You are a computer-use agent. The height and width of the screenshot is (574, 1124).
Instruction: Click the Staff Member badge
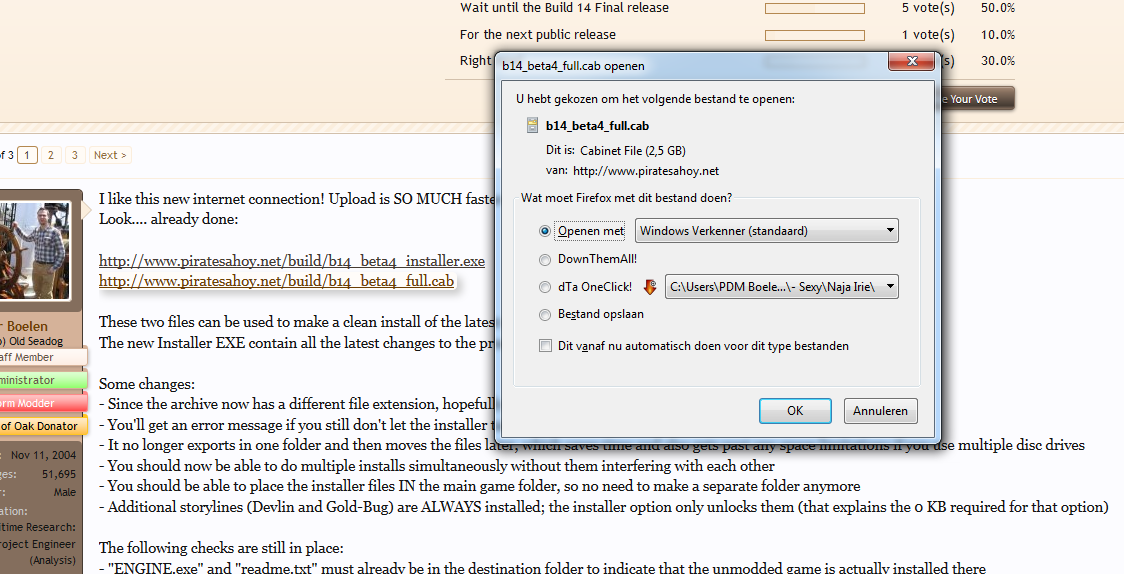coord(43,357)
